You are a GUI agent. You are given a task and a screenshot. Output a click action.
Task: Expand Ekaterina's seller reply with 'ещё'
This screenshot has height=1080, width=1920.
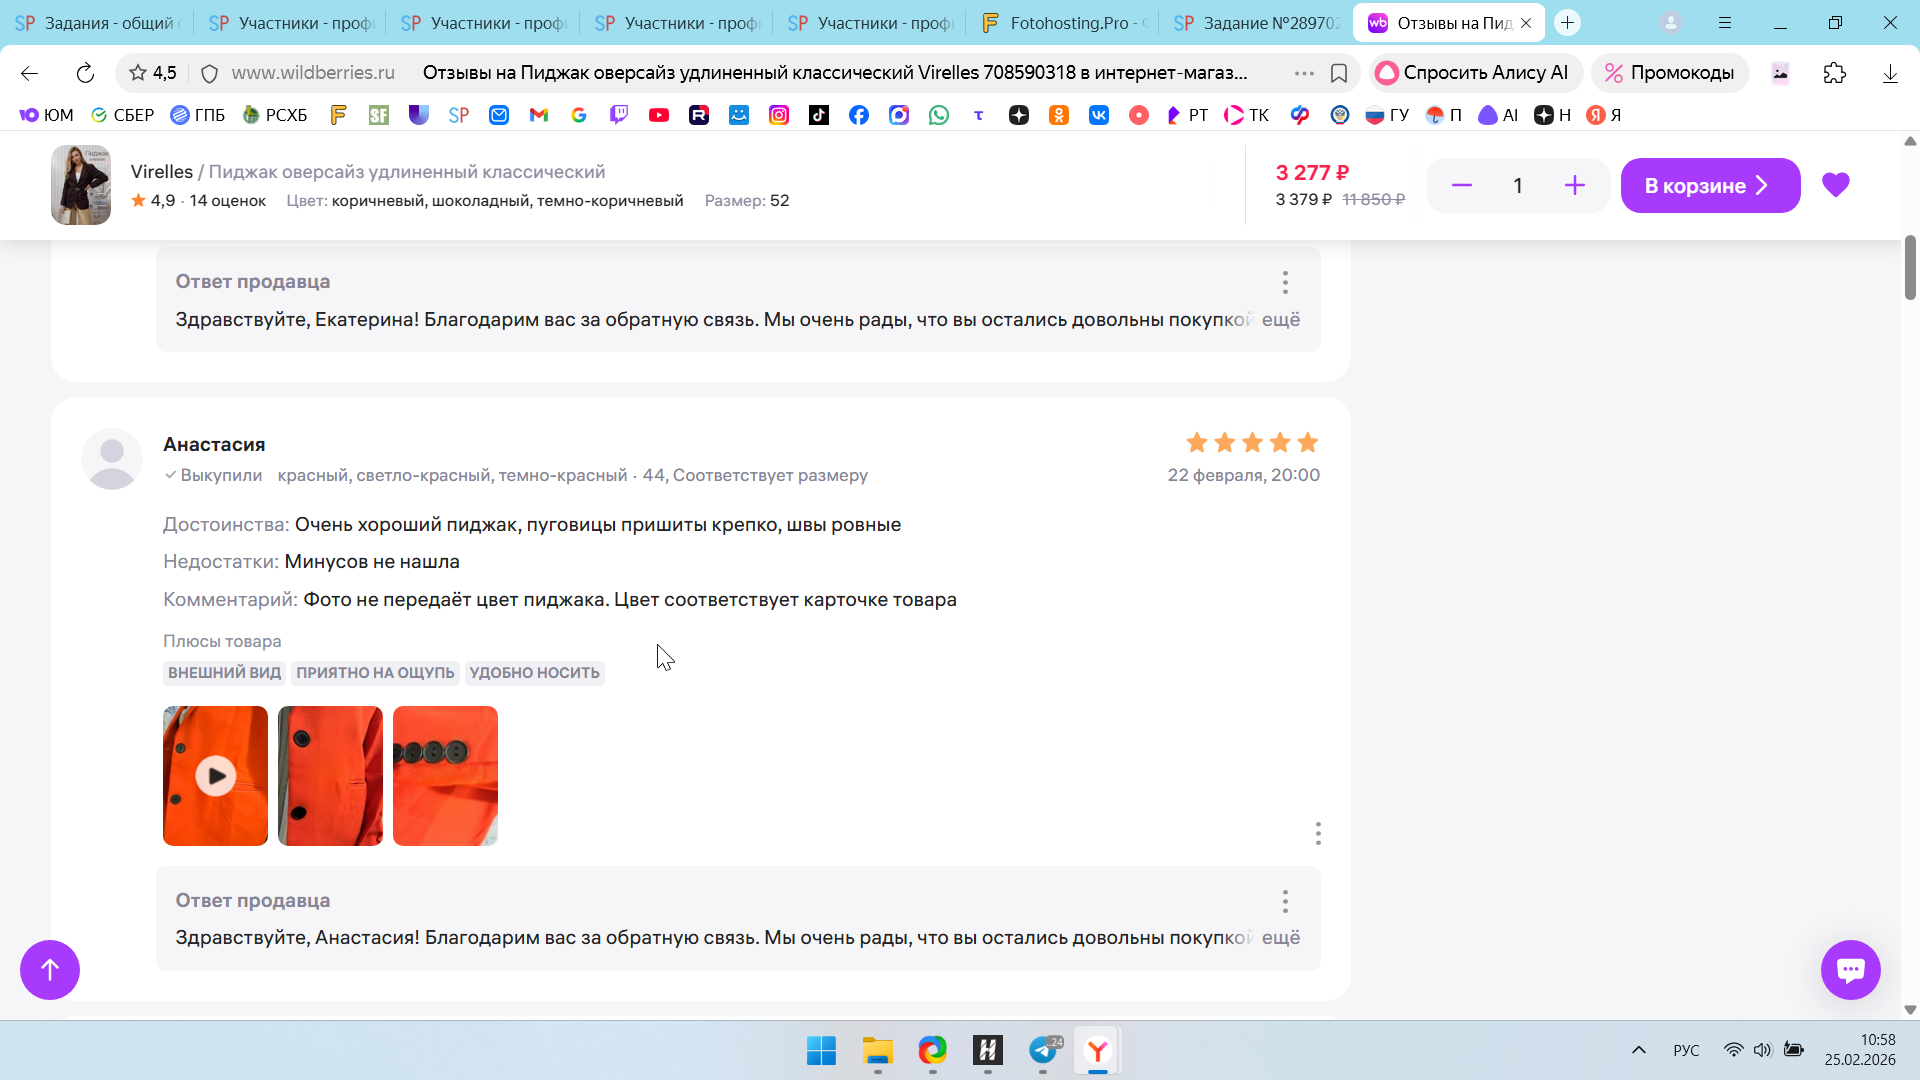point(1280,319)
